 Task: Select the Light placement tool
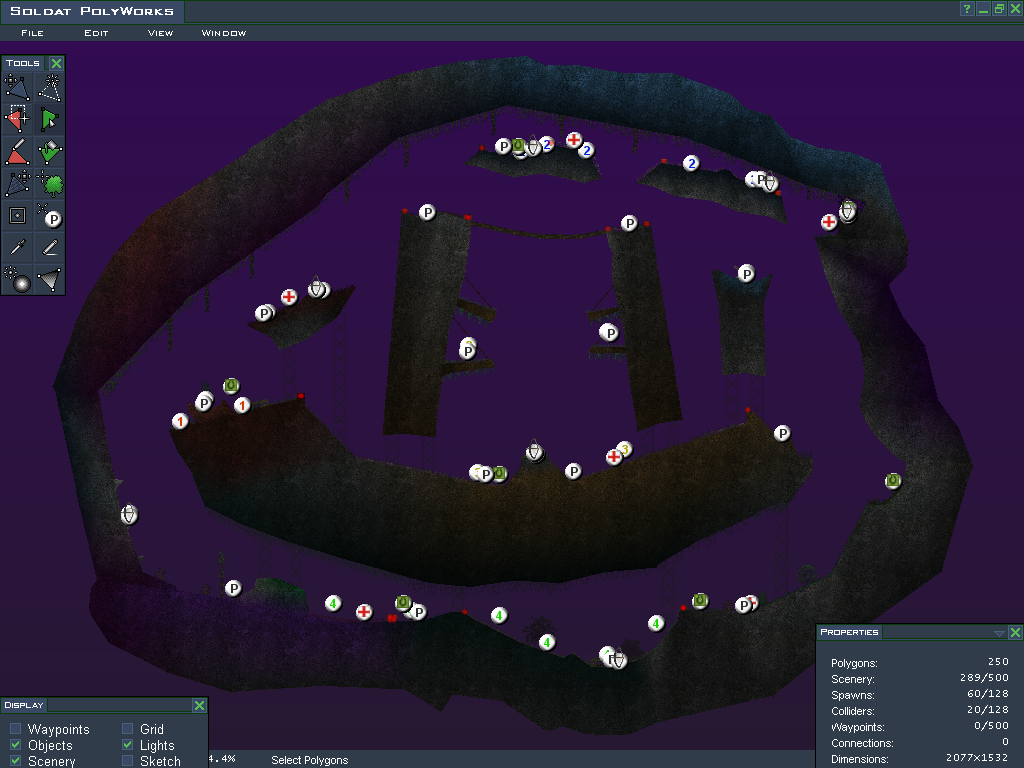pyautogui.click(x=18, y=280)
